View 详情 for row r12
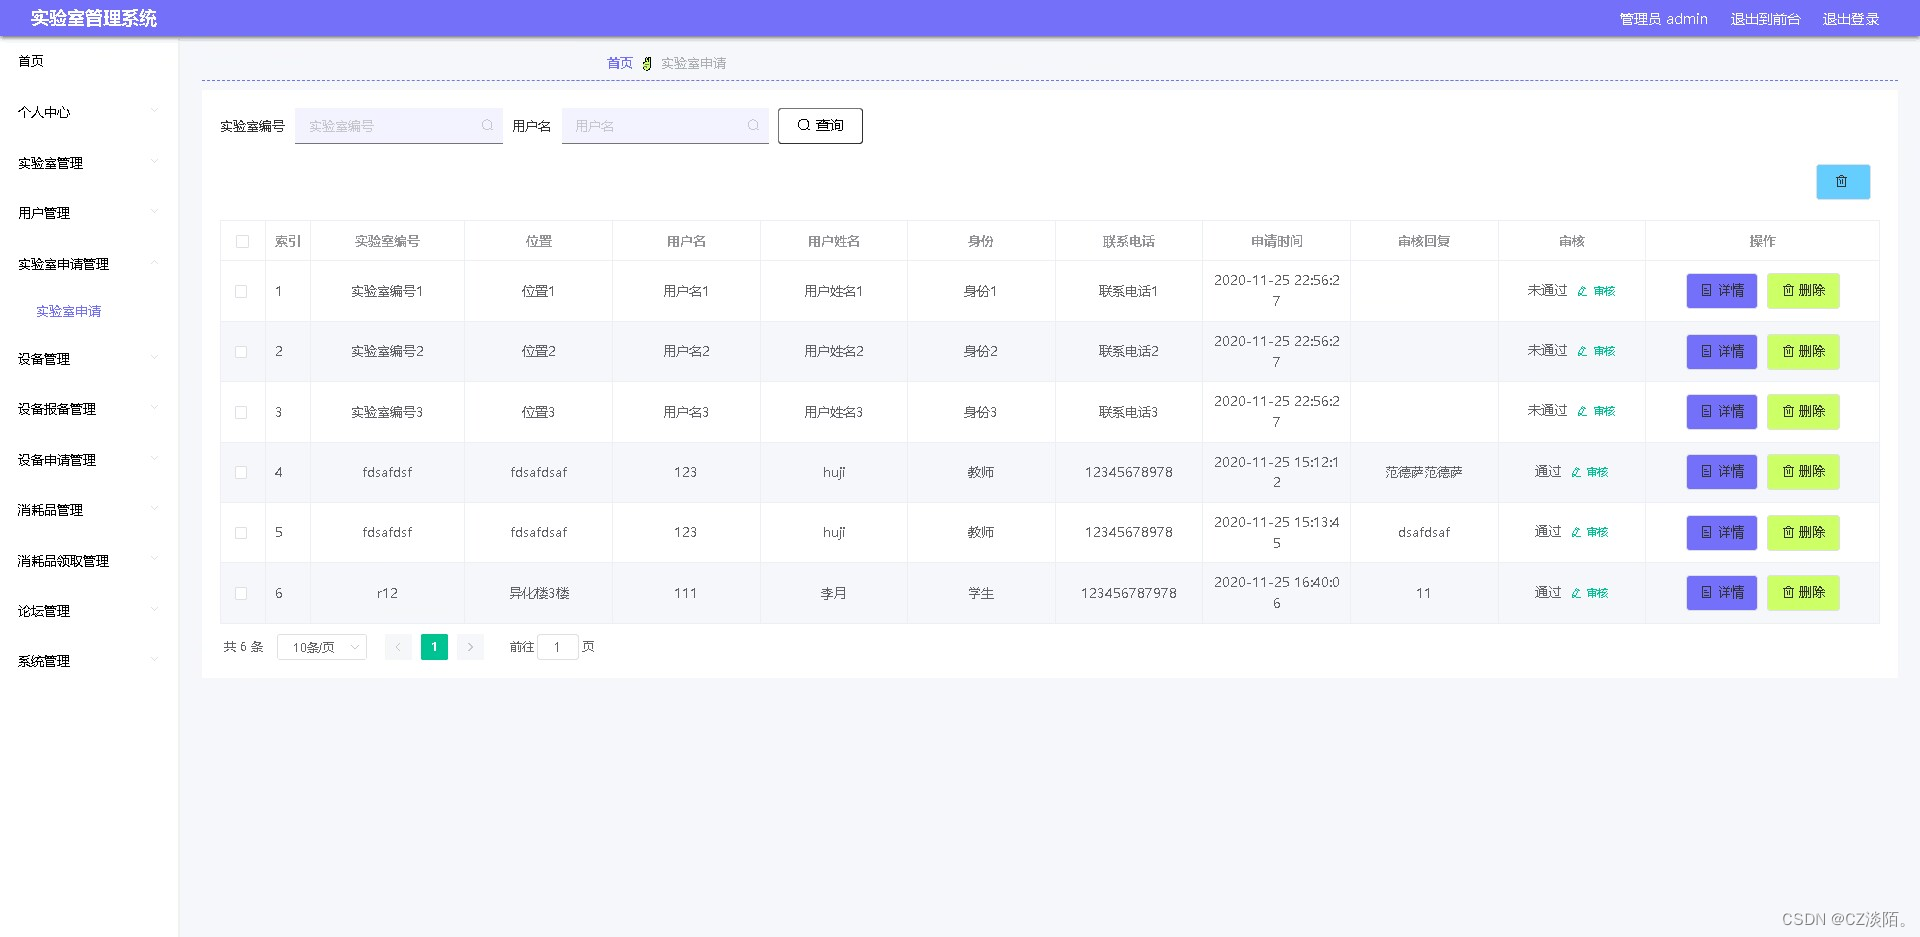Viewport: 1920px width, 937px height. (x=1721, y=593)
